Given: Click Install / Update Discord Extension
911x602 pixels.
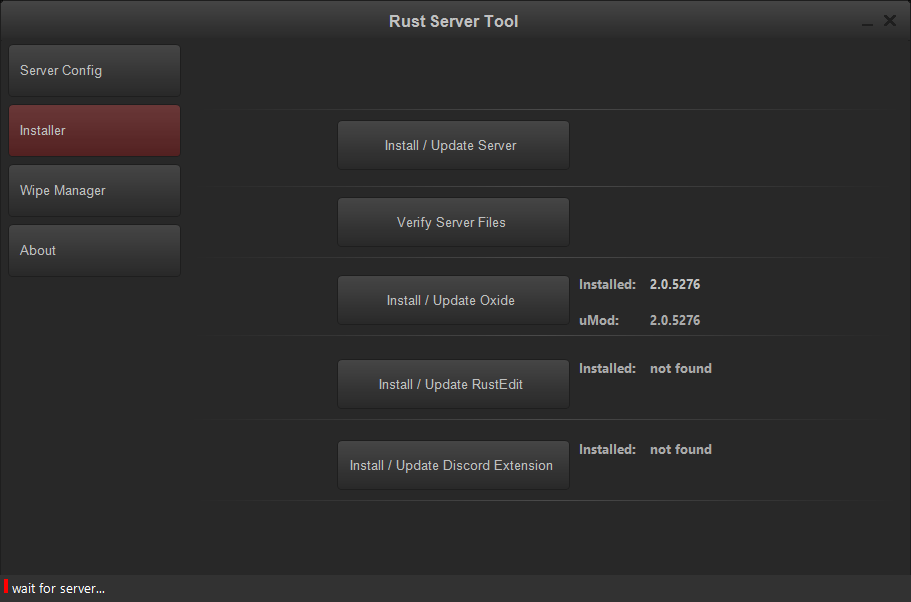Looking at the screenshot, I should pos(453,466).
